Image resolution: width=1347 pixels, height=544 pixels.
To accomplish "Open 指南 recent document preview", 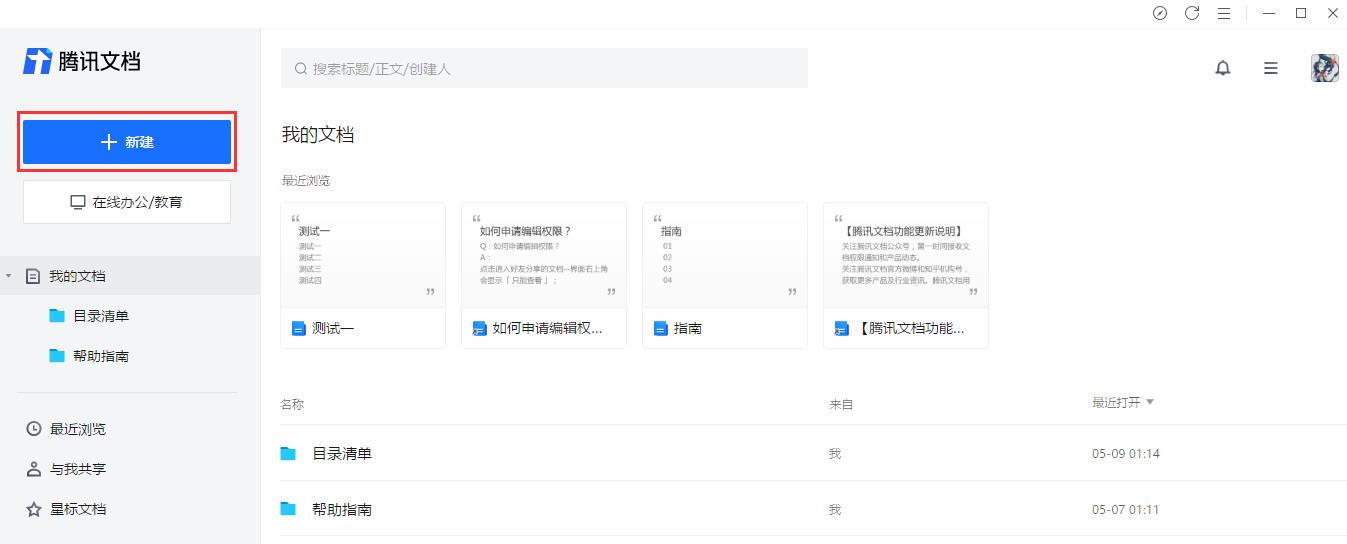I will (725, 275).
